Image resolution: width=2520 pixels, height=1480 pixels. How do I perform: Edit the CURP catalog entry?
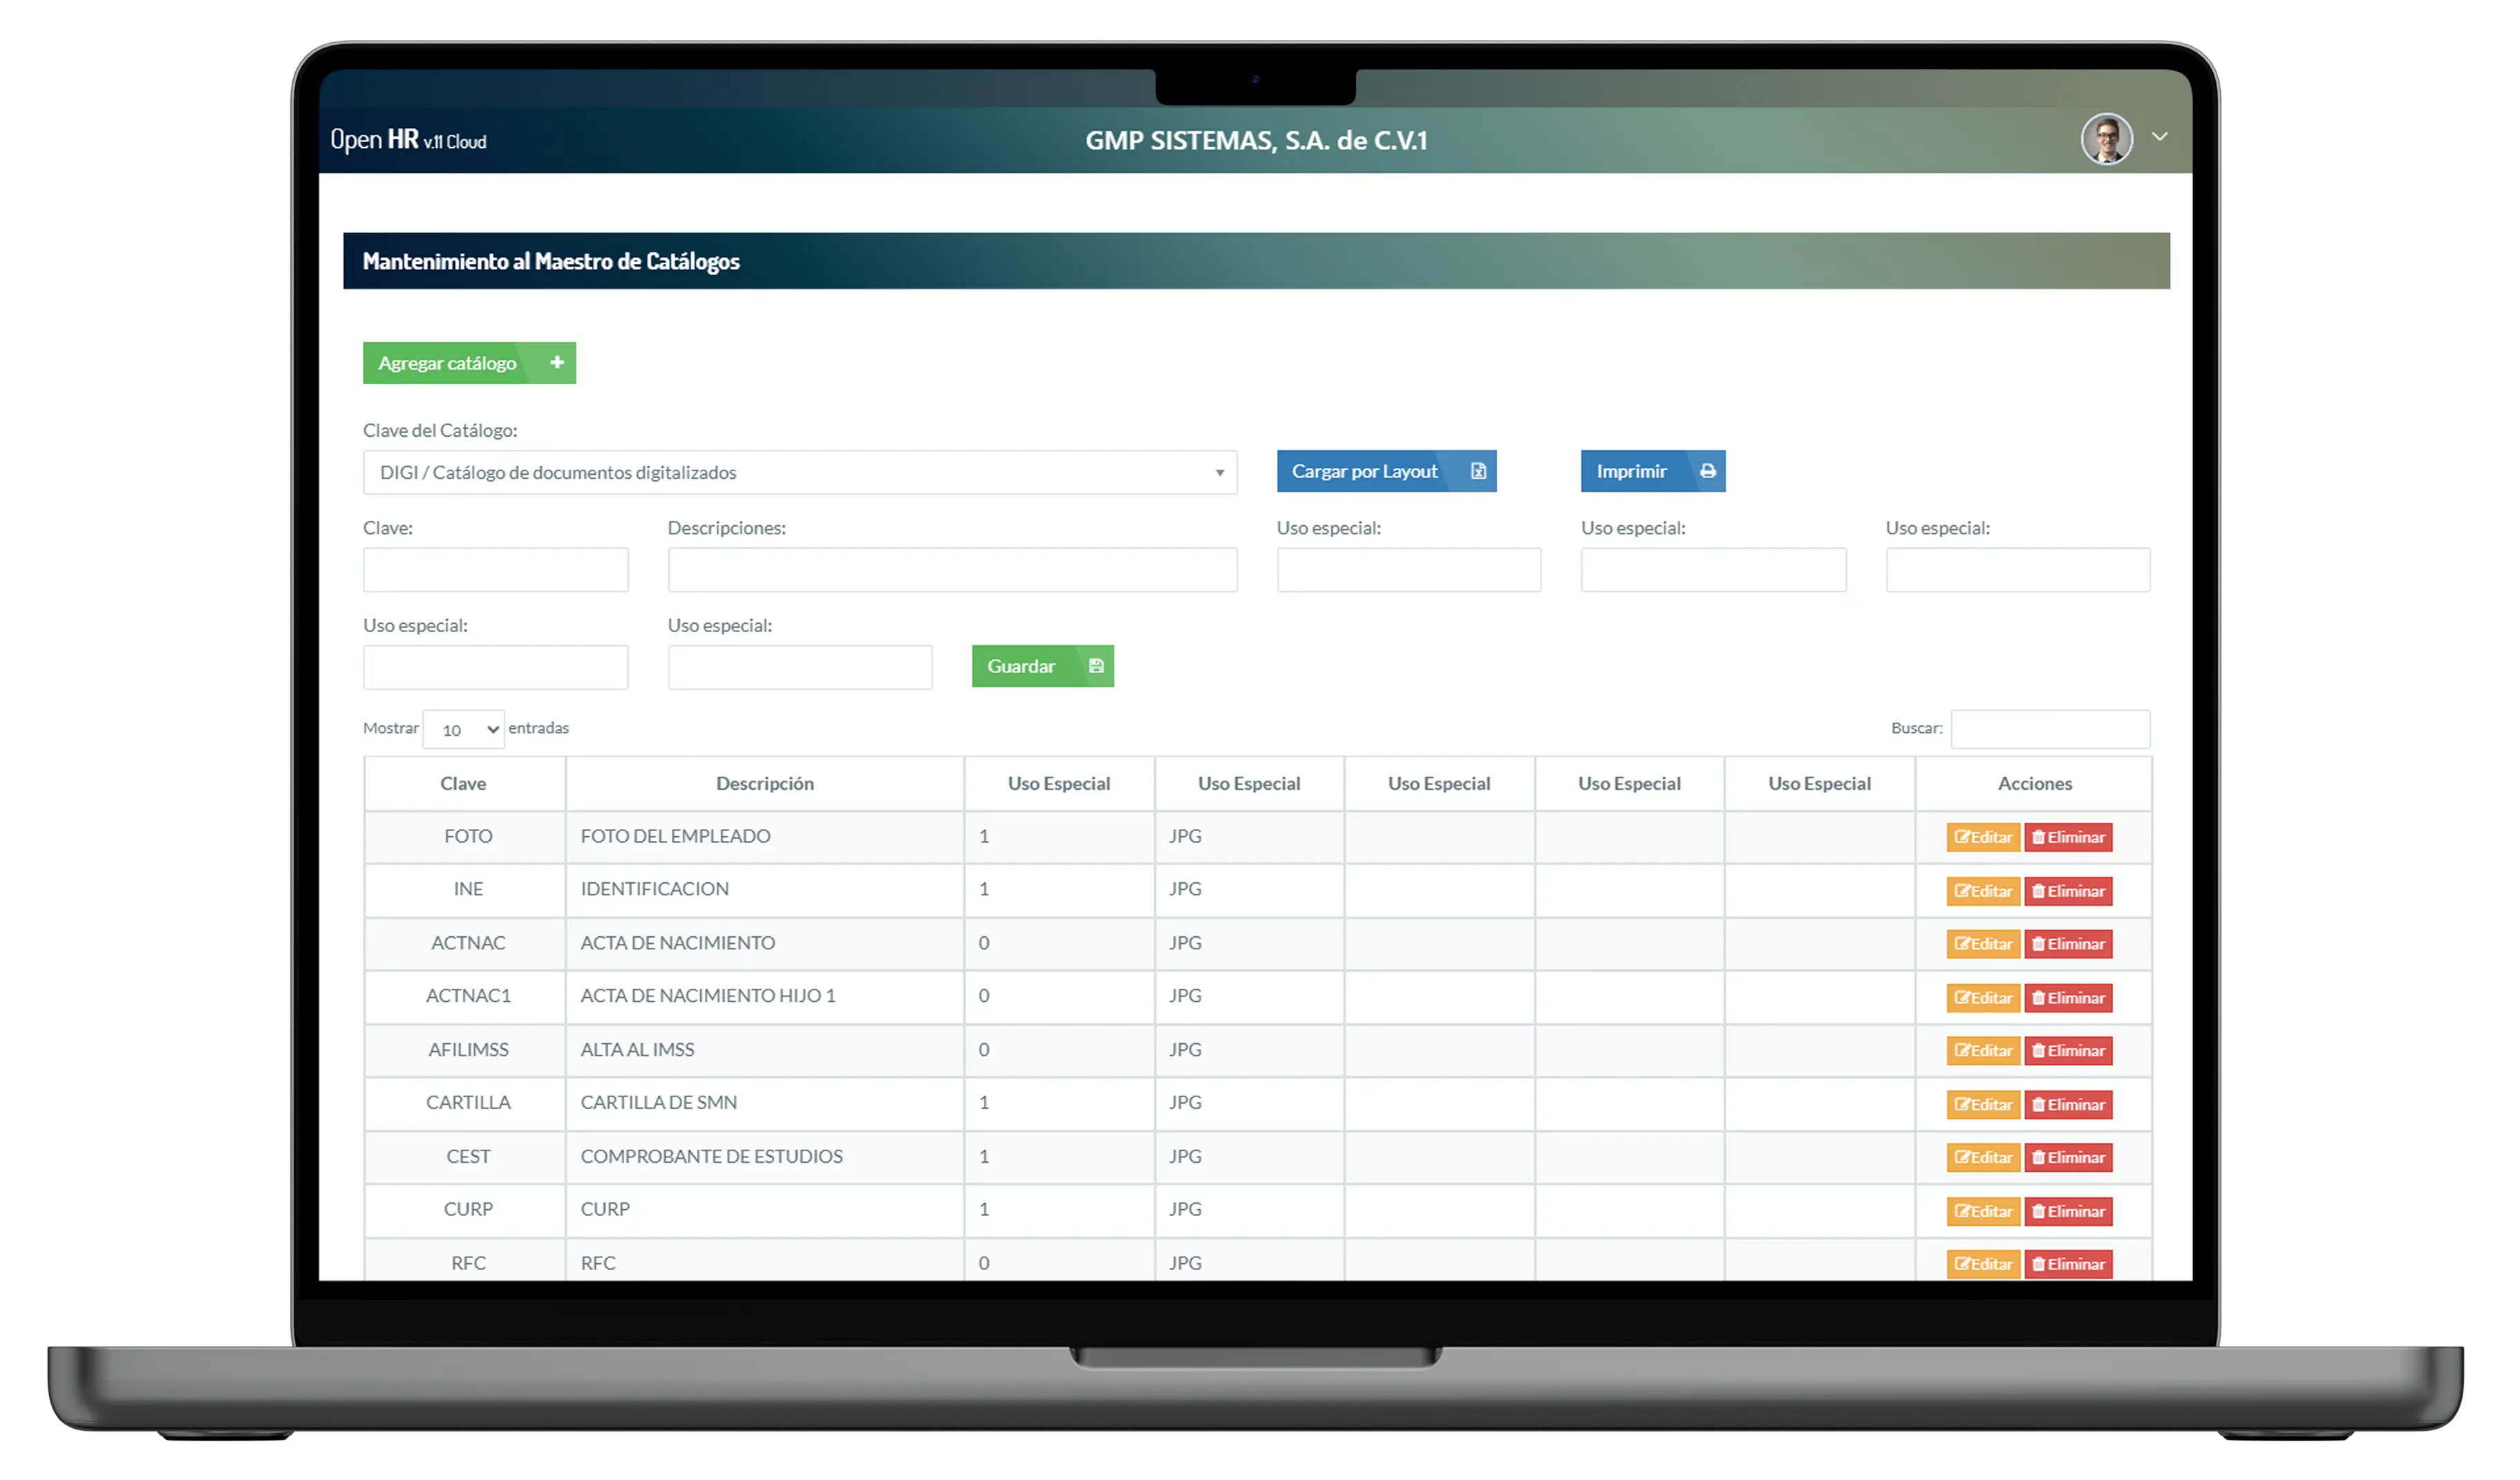[x=1983, y=1211]
